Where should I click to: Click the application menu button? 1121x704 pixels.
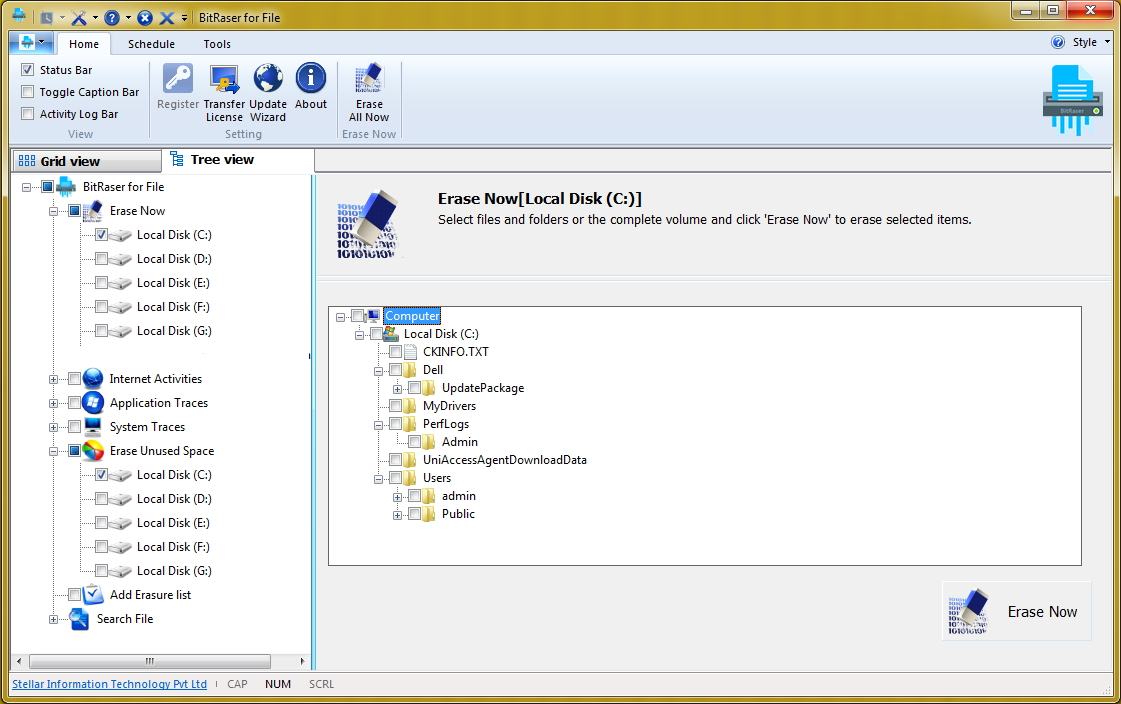coord(31,43)
